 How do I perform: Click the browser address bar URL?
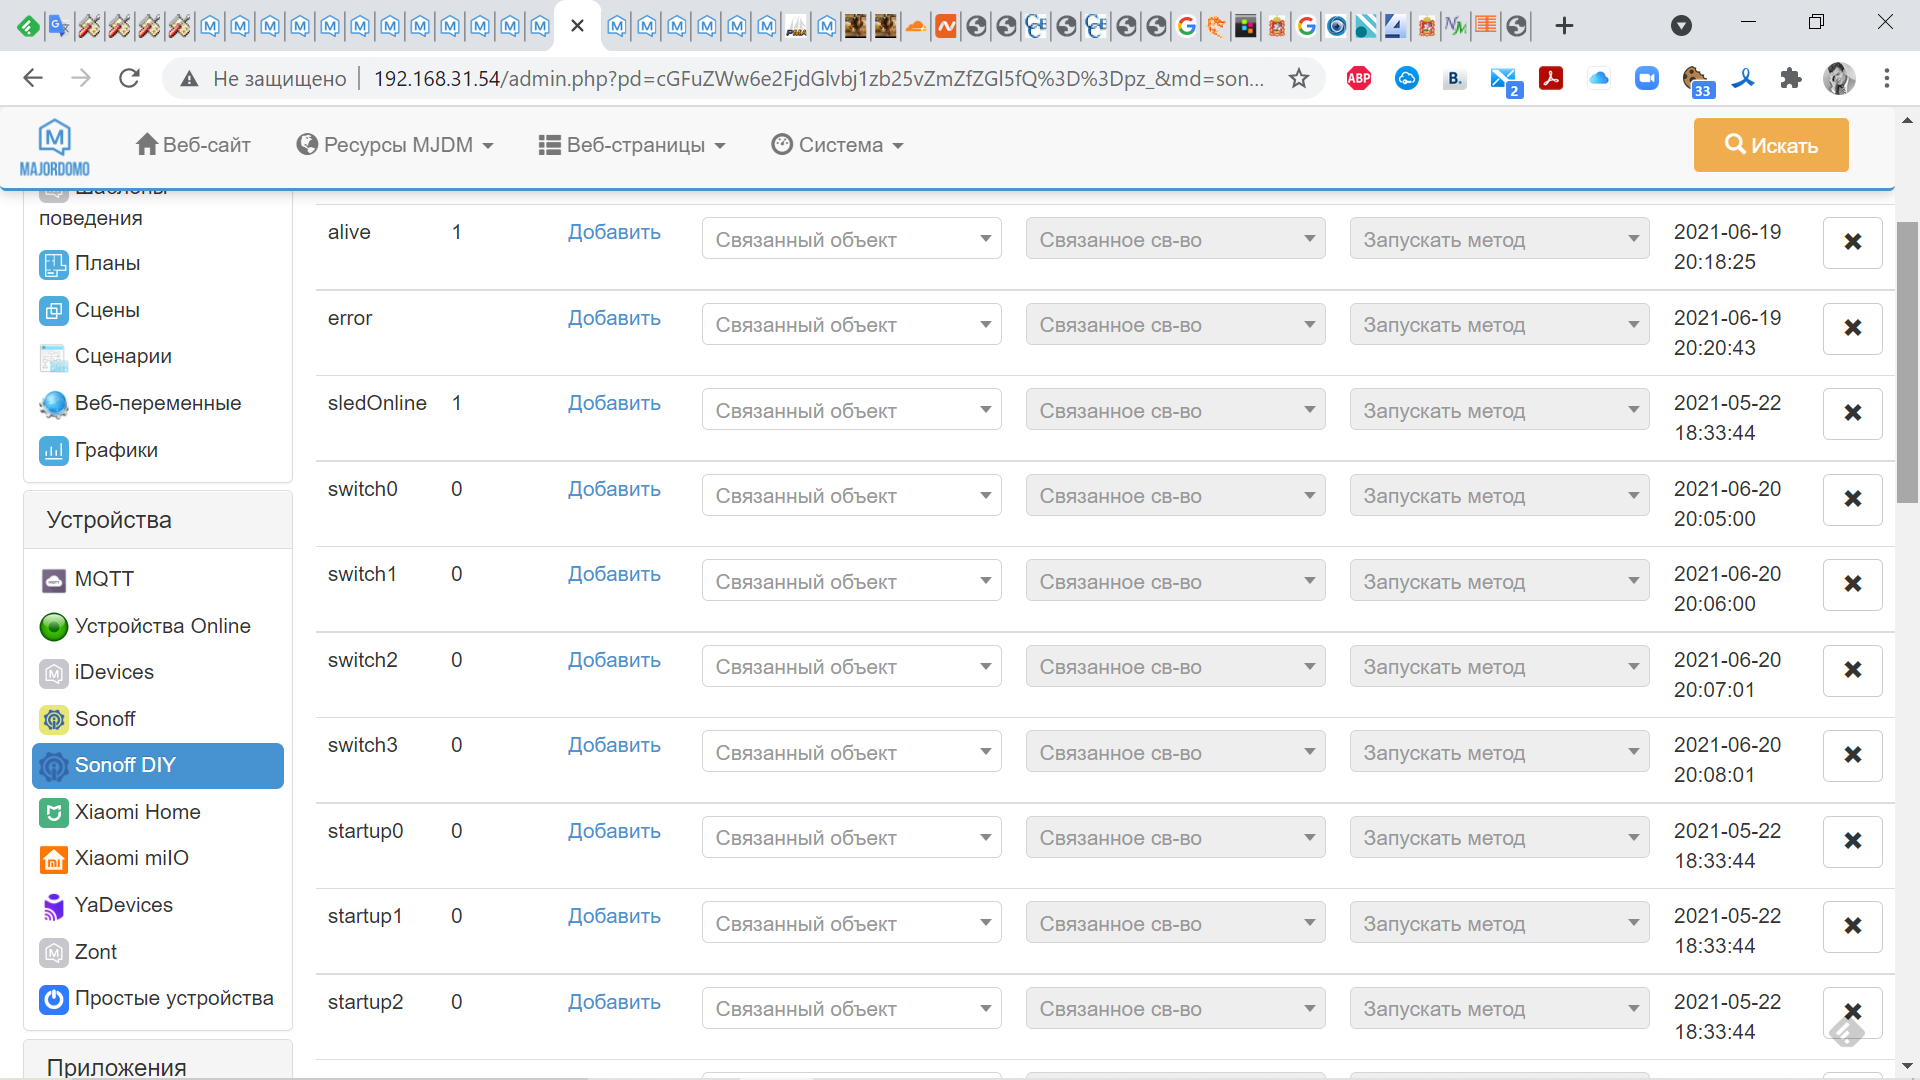(818, 78)
